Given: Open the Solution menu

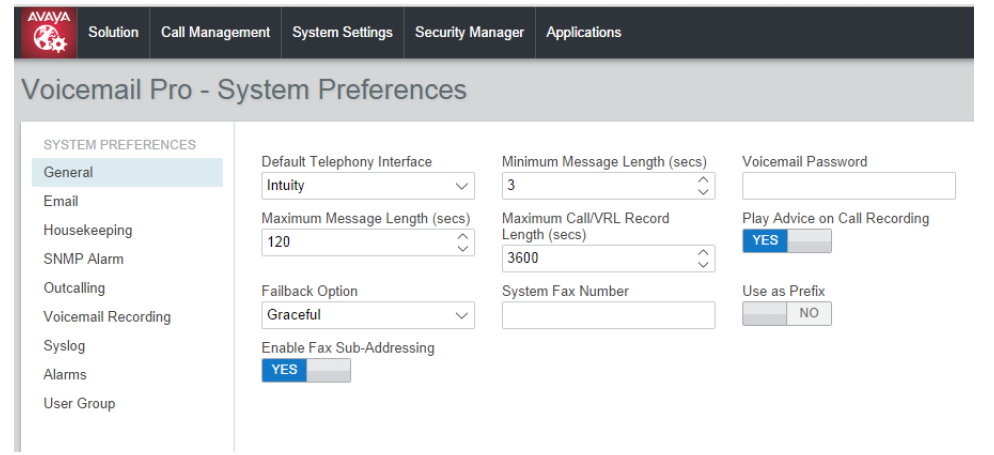Looking at the screenshot, I should [113, 32].
